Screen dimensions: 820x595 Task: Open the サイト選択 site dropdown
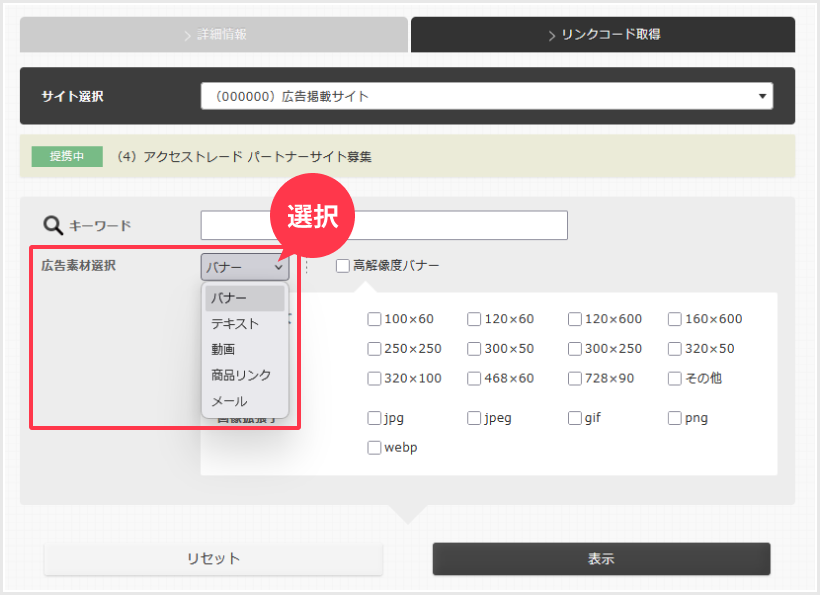tap(486, 96)
